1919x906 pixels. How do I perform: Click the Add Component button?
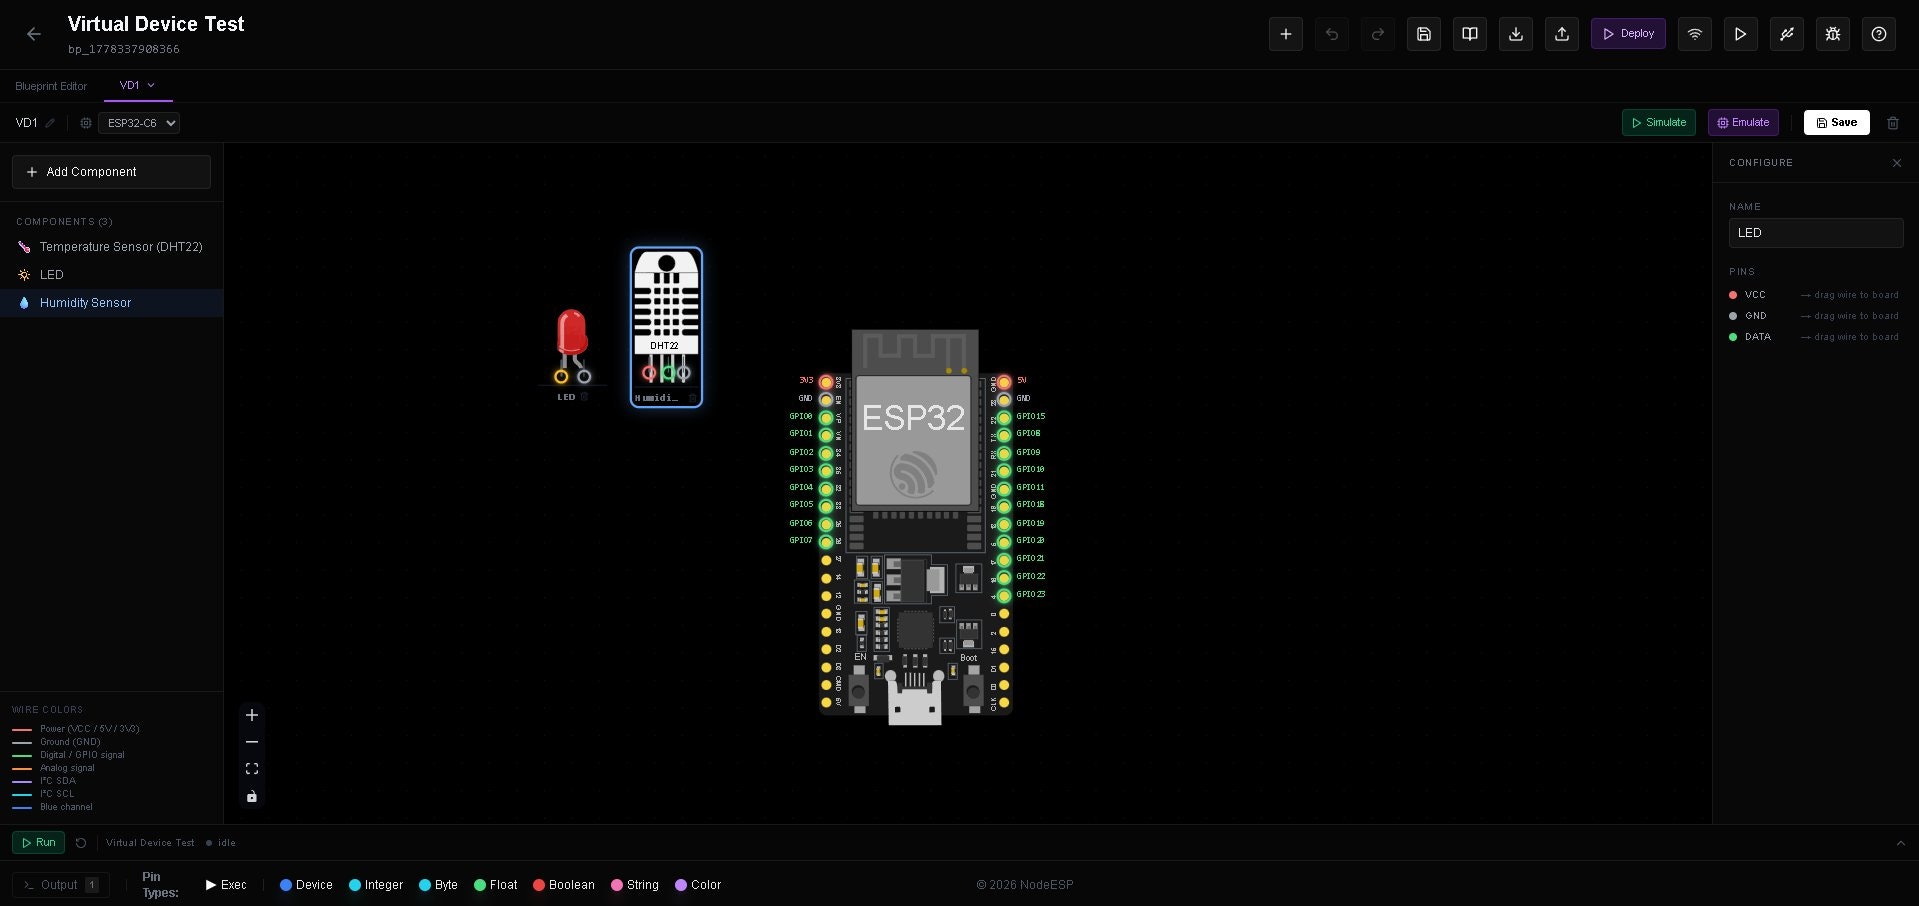(111, 172)
